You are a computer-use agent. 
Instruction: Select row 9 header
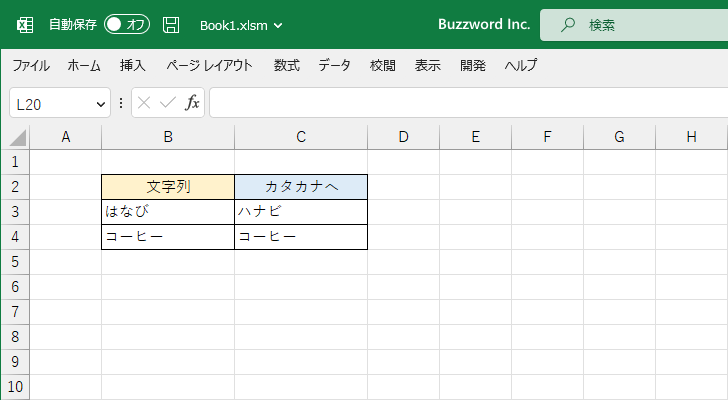click(15, 362)
